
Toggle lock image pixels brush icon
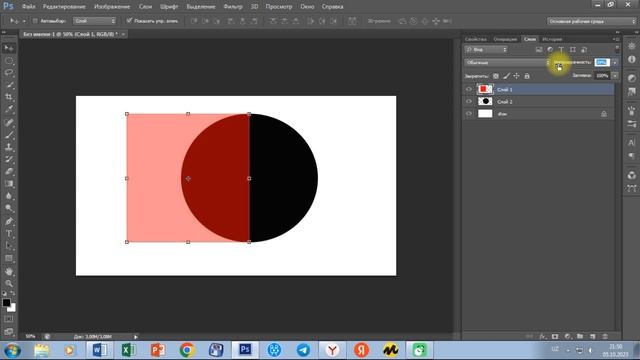[506, 76]
